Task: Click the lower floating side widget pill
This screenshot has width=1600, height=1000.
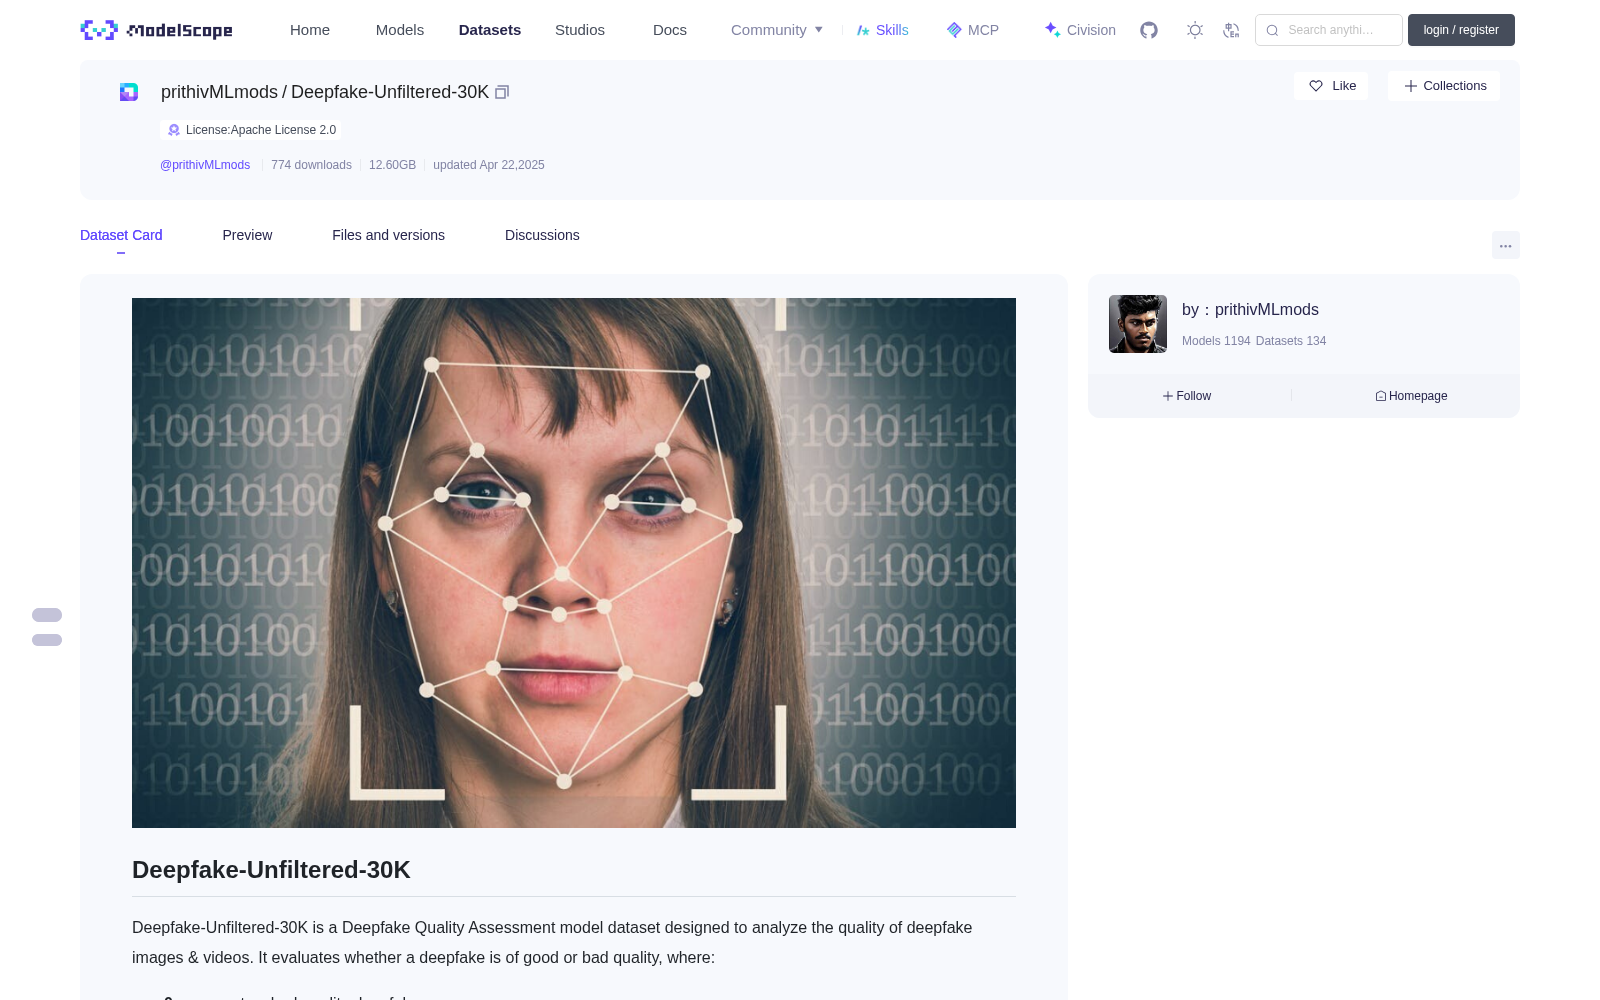Action: pyautogui.click(x=47, y=640)
